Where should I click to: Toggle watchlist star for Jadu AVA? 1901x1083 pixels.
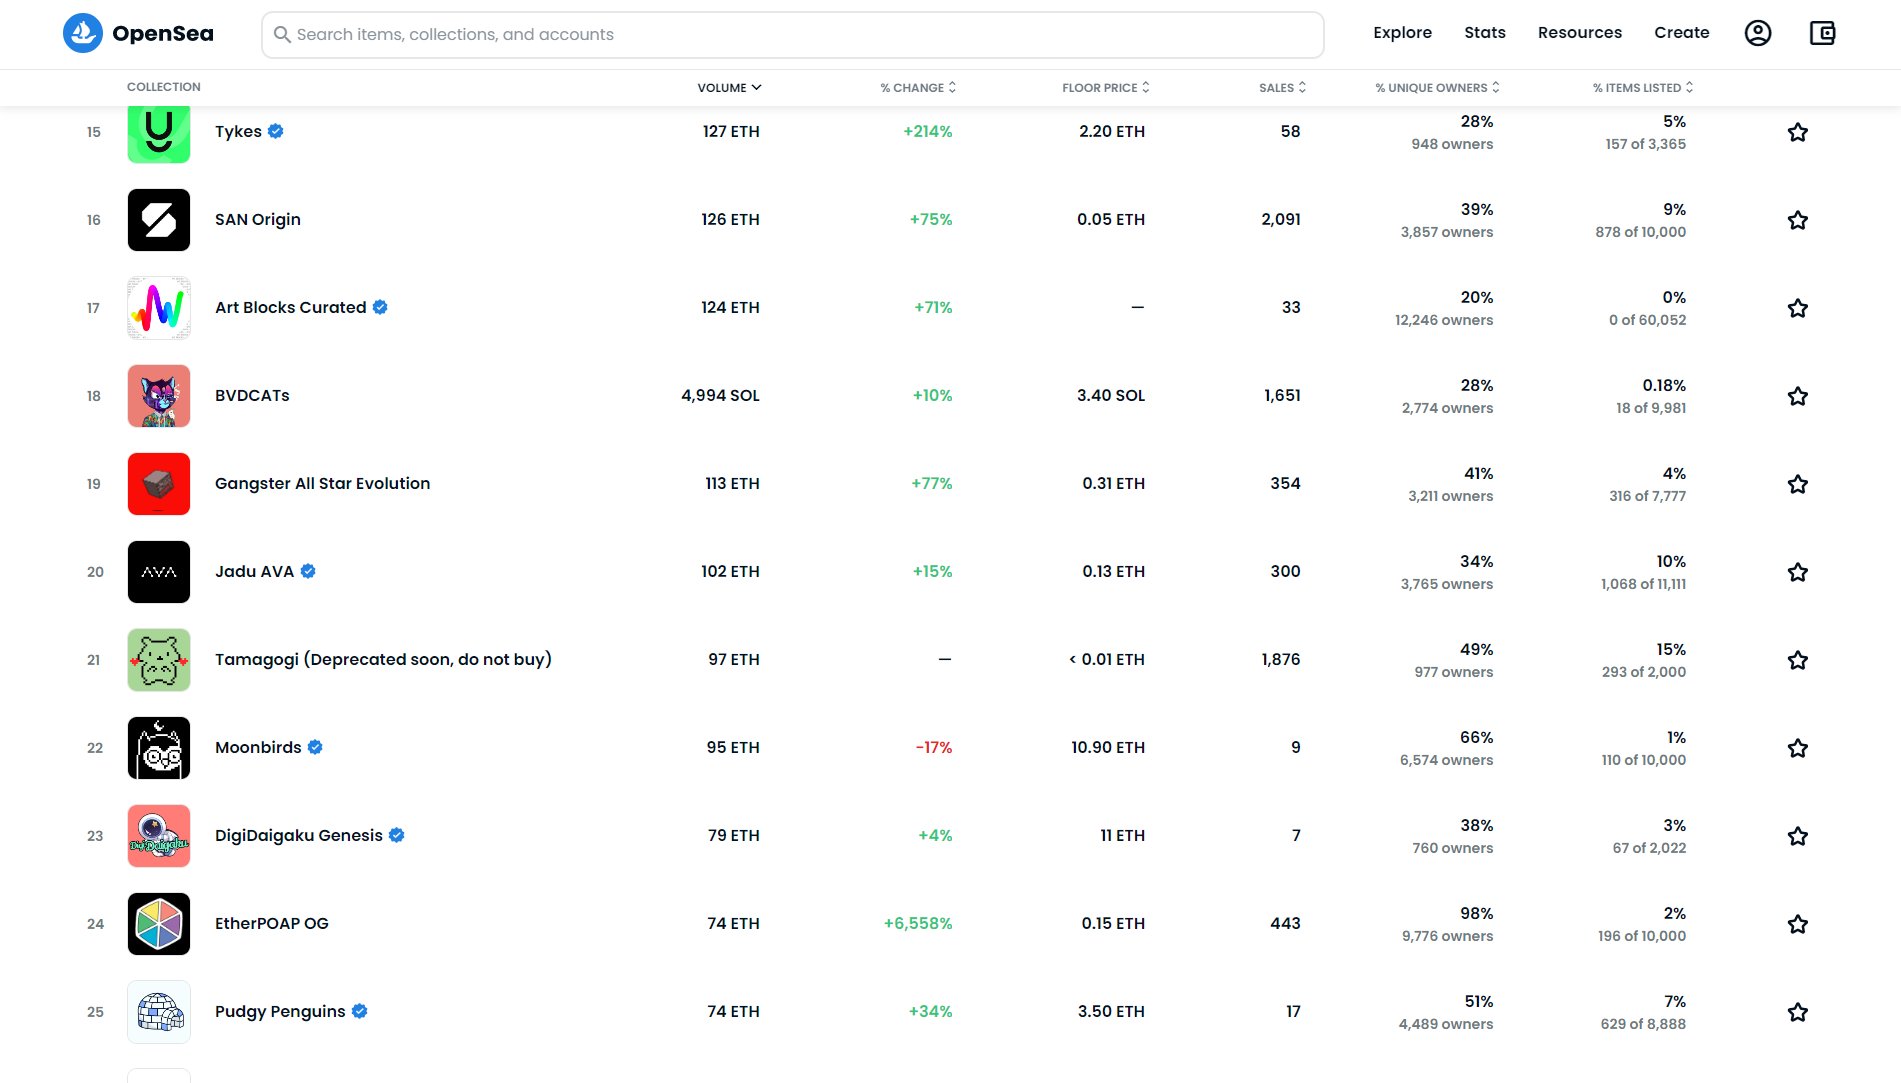tap(1798, 572)
